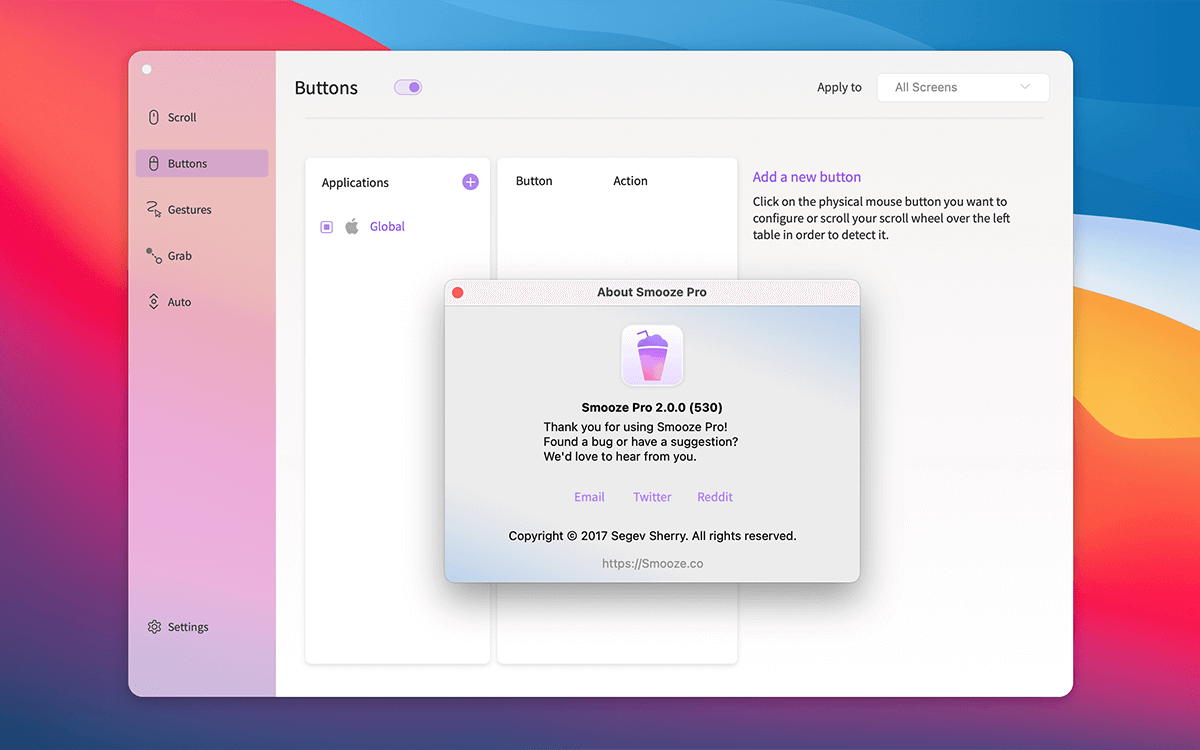
Task: Click the main window's gray traffic light dot
Action: tap(147, 69)
